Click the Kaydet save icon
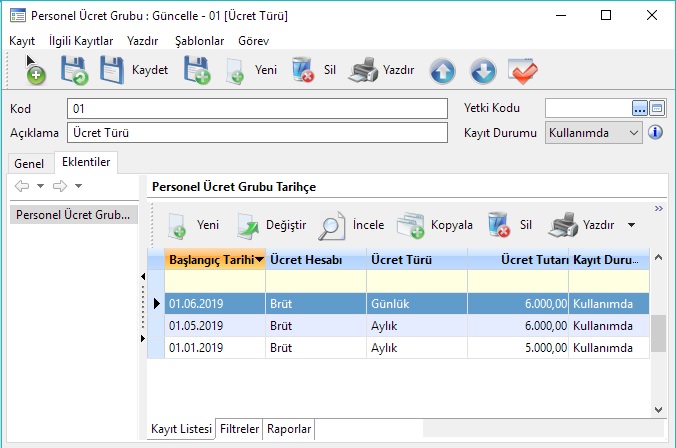 click(x=113, y=70)
